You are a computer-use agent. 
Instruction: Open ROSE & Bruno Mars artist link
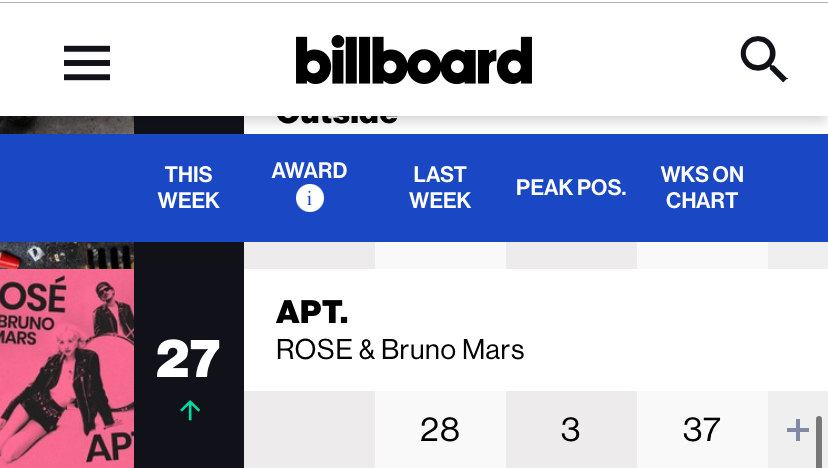point(400,350)
